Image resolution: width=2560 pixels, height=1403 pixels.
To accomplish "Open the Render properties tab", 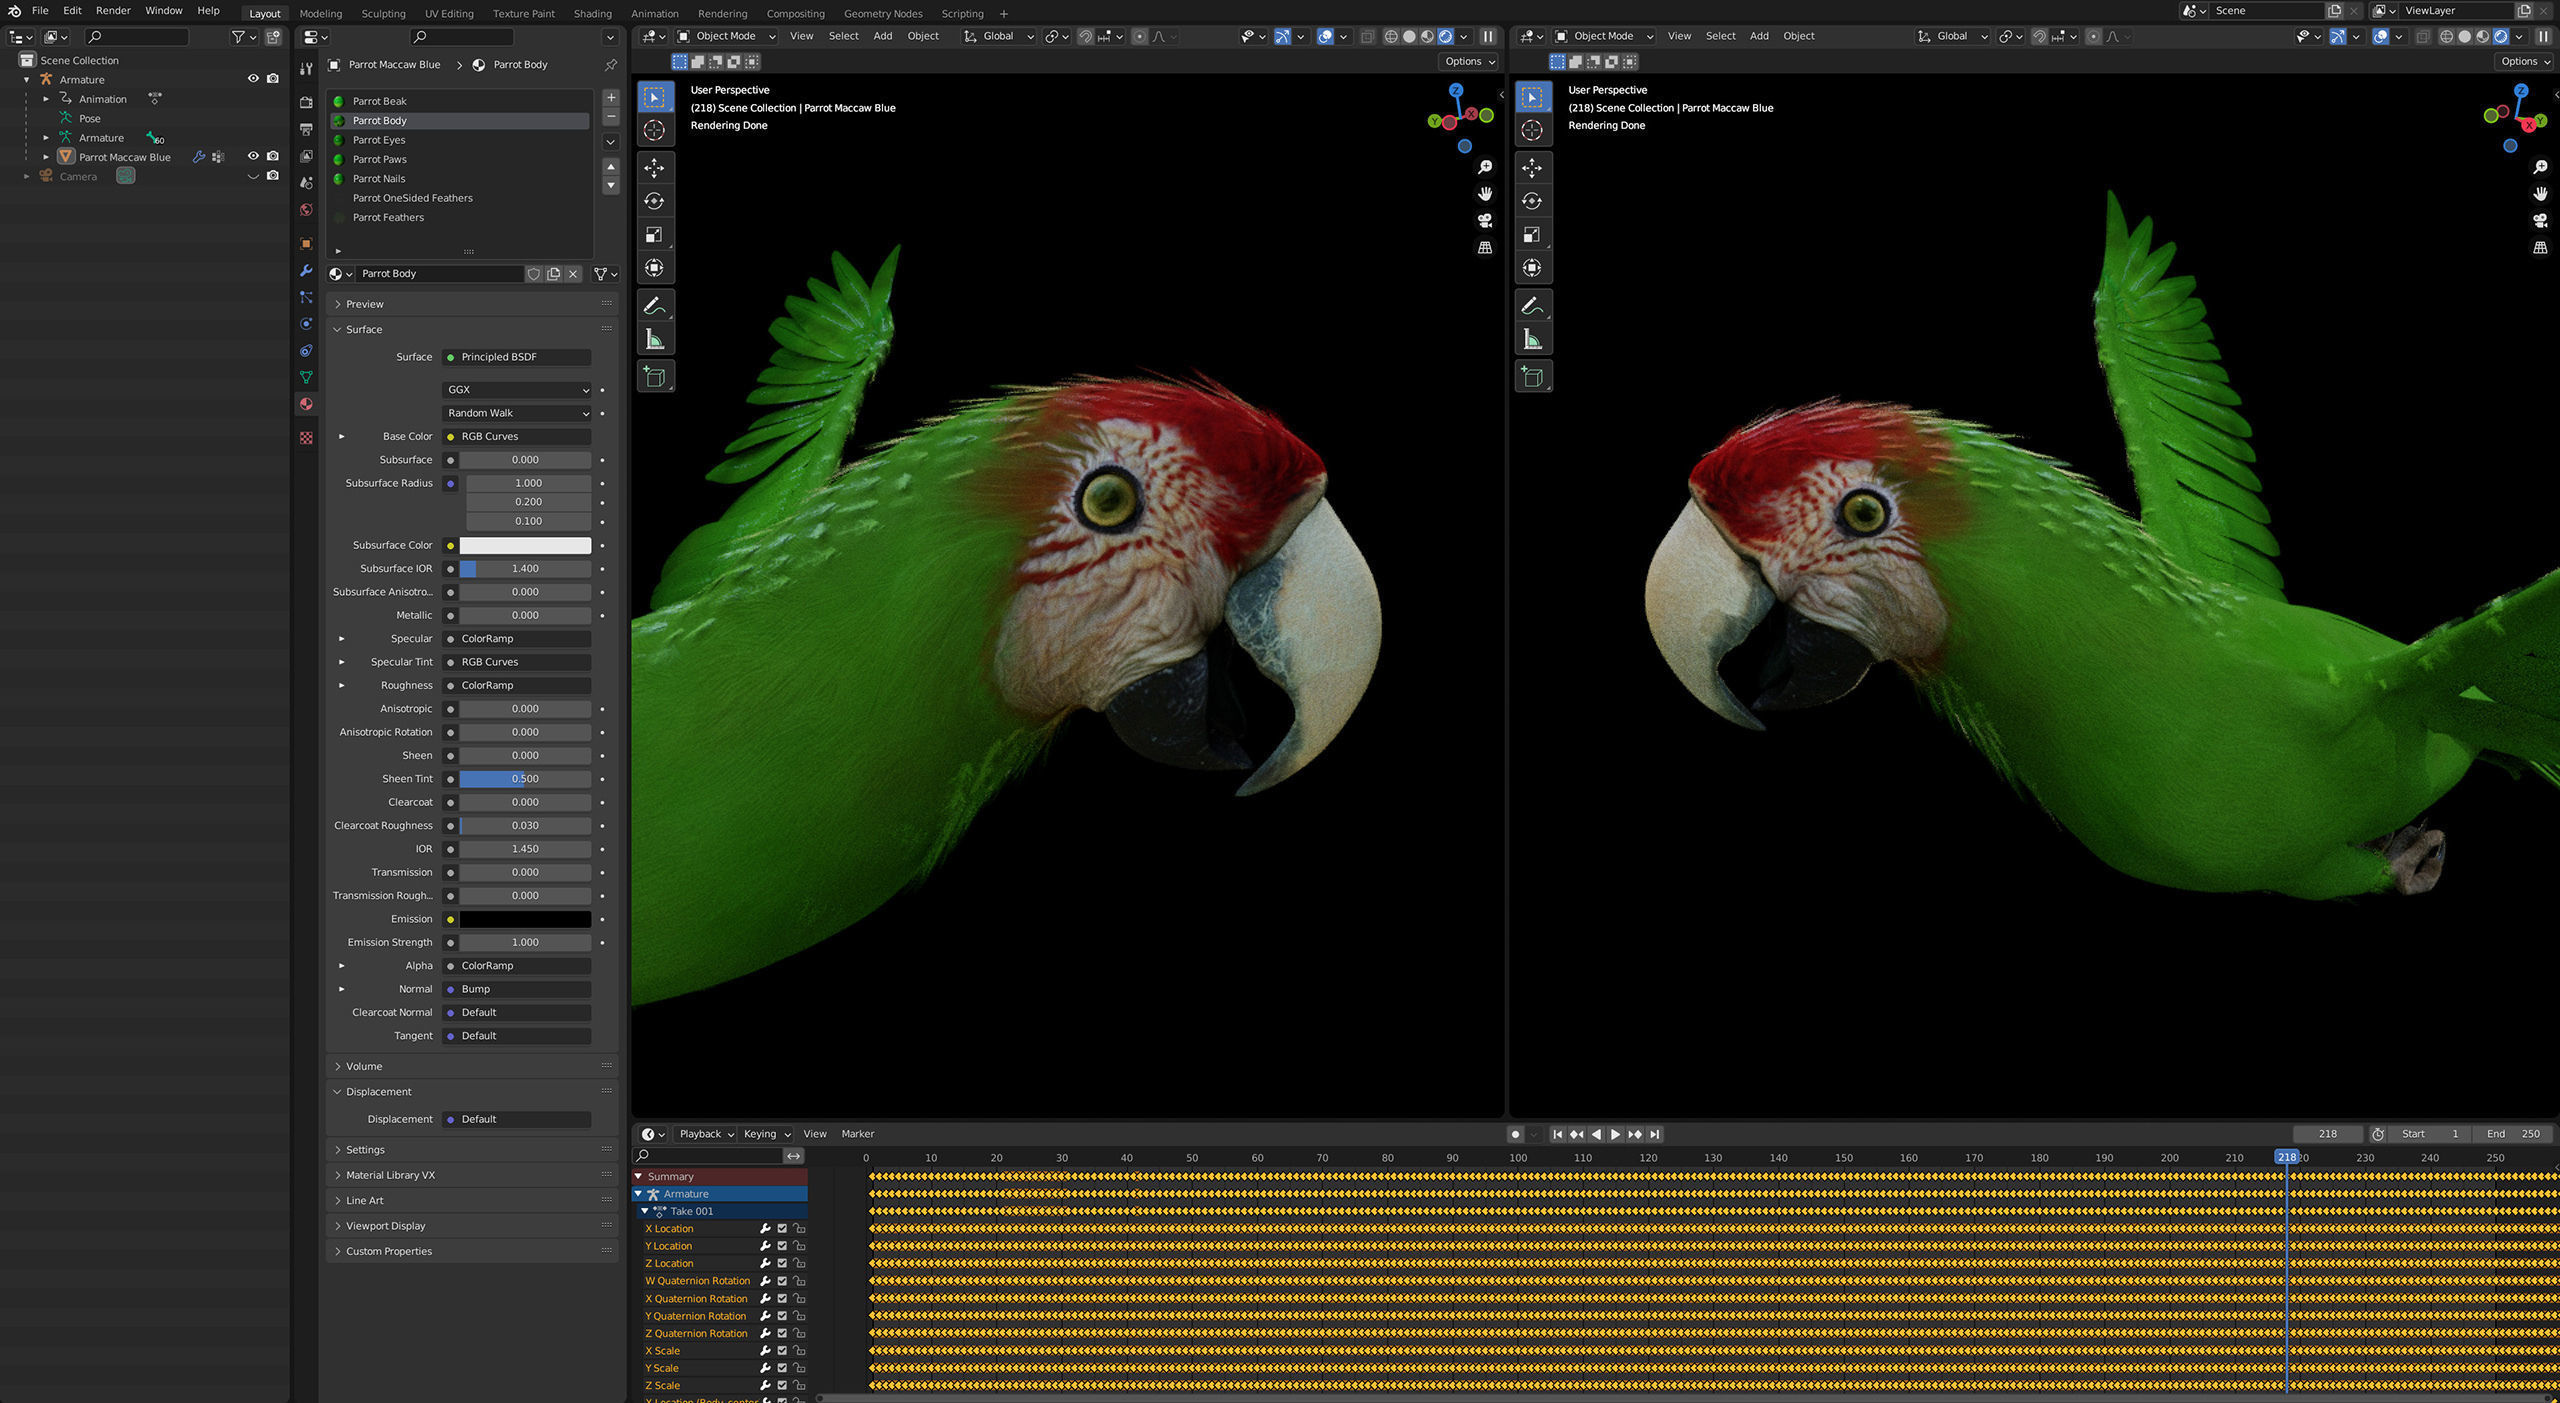I will pyautogui.click(x=306, y=102).
